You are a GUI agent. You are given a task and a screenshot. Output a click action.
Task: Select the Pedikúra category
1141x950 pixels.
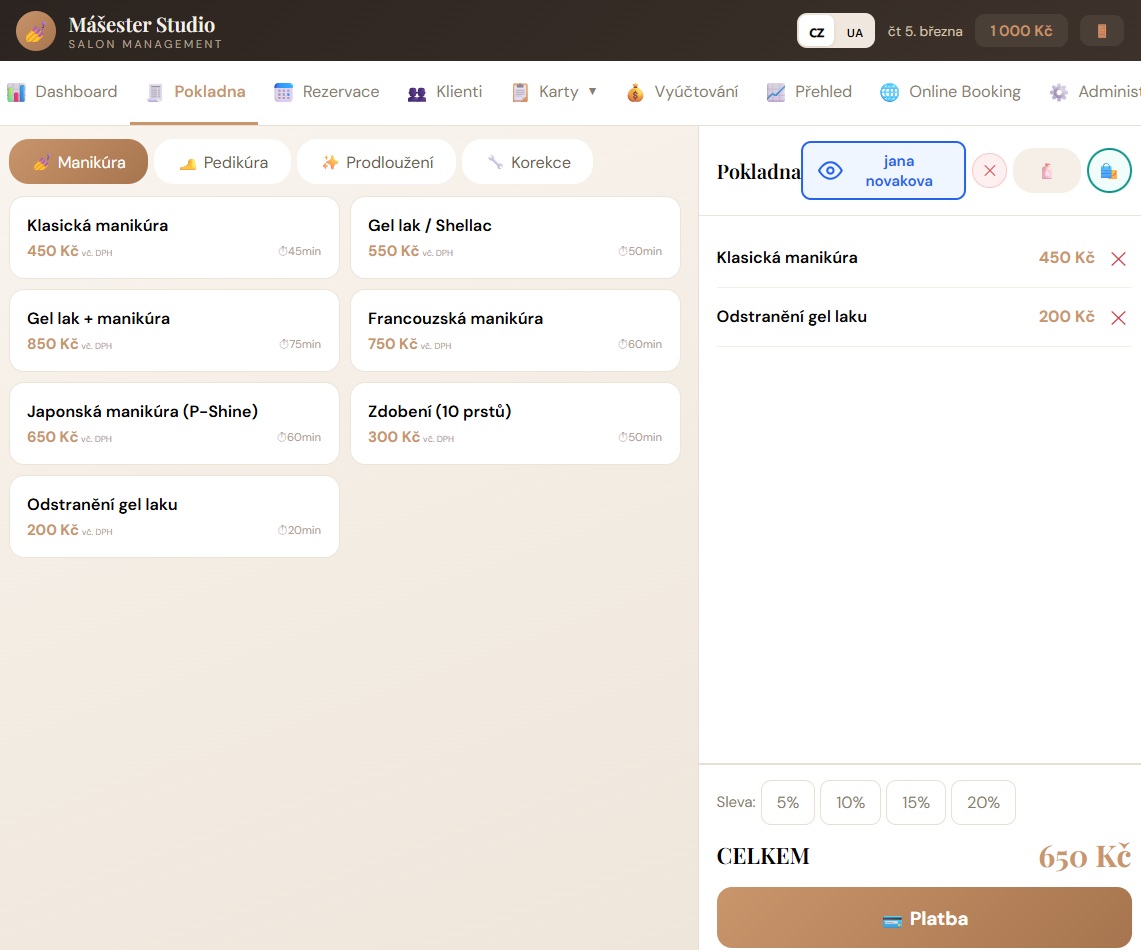(x=223, y=162)
